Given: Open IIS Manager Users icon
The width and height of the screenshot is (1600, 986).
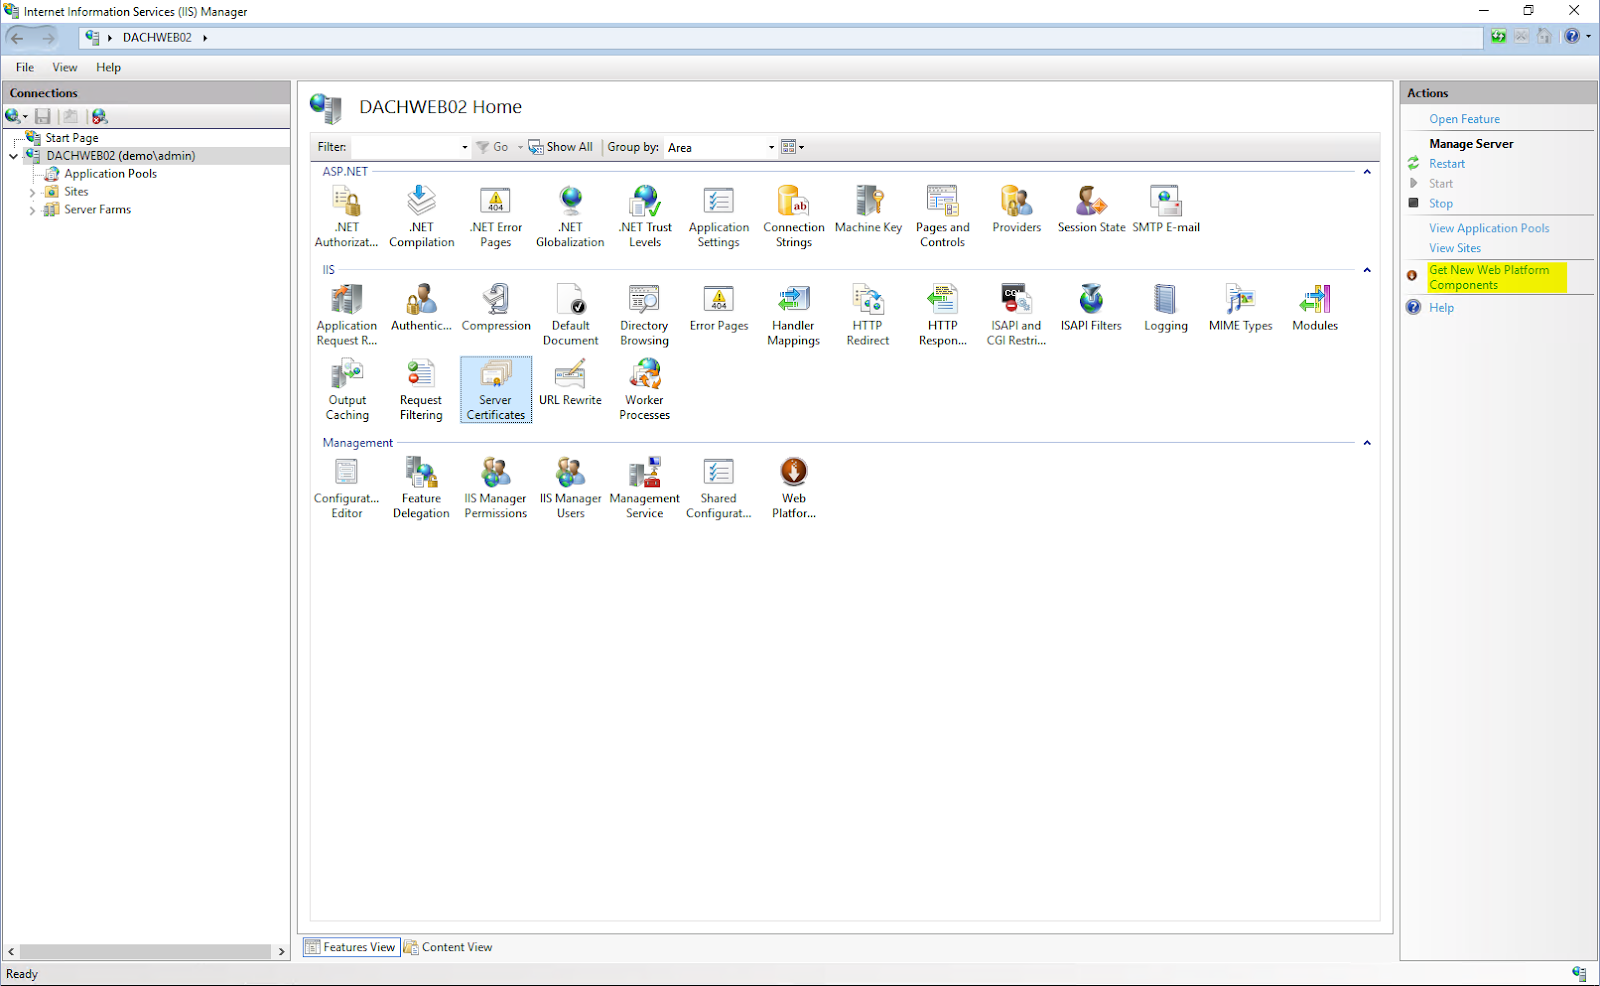Looking at the screenshot, I should click(x=570, y=487).
